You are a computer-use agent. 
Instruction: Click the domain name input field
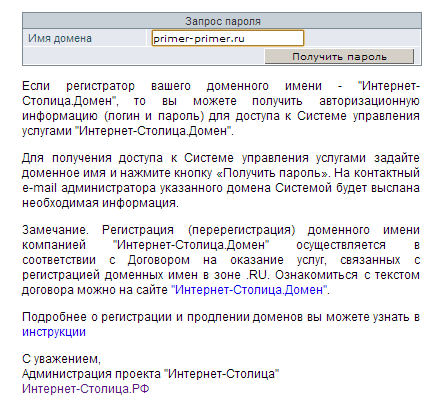(228, 38)
